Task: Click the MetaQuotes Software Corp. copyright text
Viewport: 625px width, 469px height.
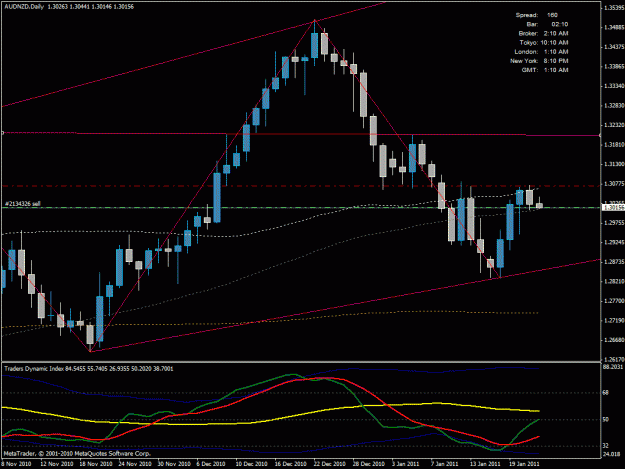Action: (77, 453)
